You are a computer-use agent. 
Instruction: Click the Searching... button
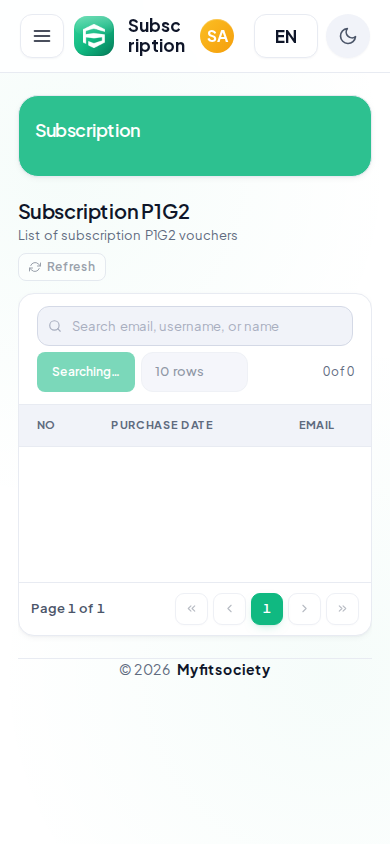pos(86,372)
